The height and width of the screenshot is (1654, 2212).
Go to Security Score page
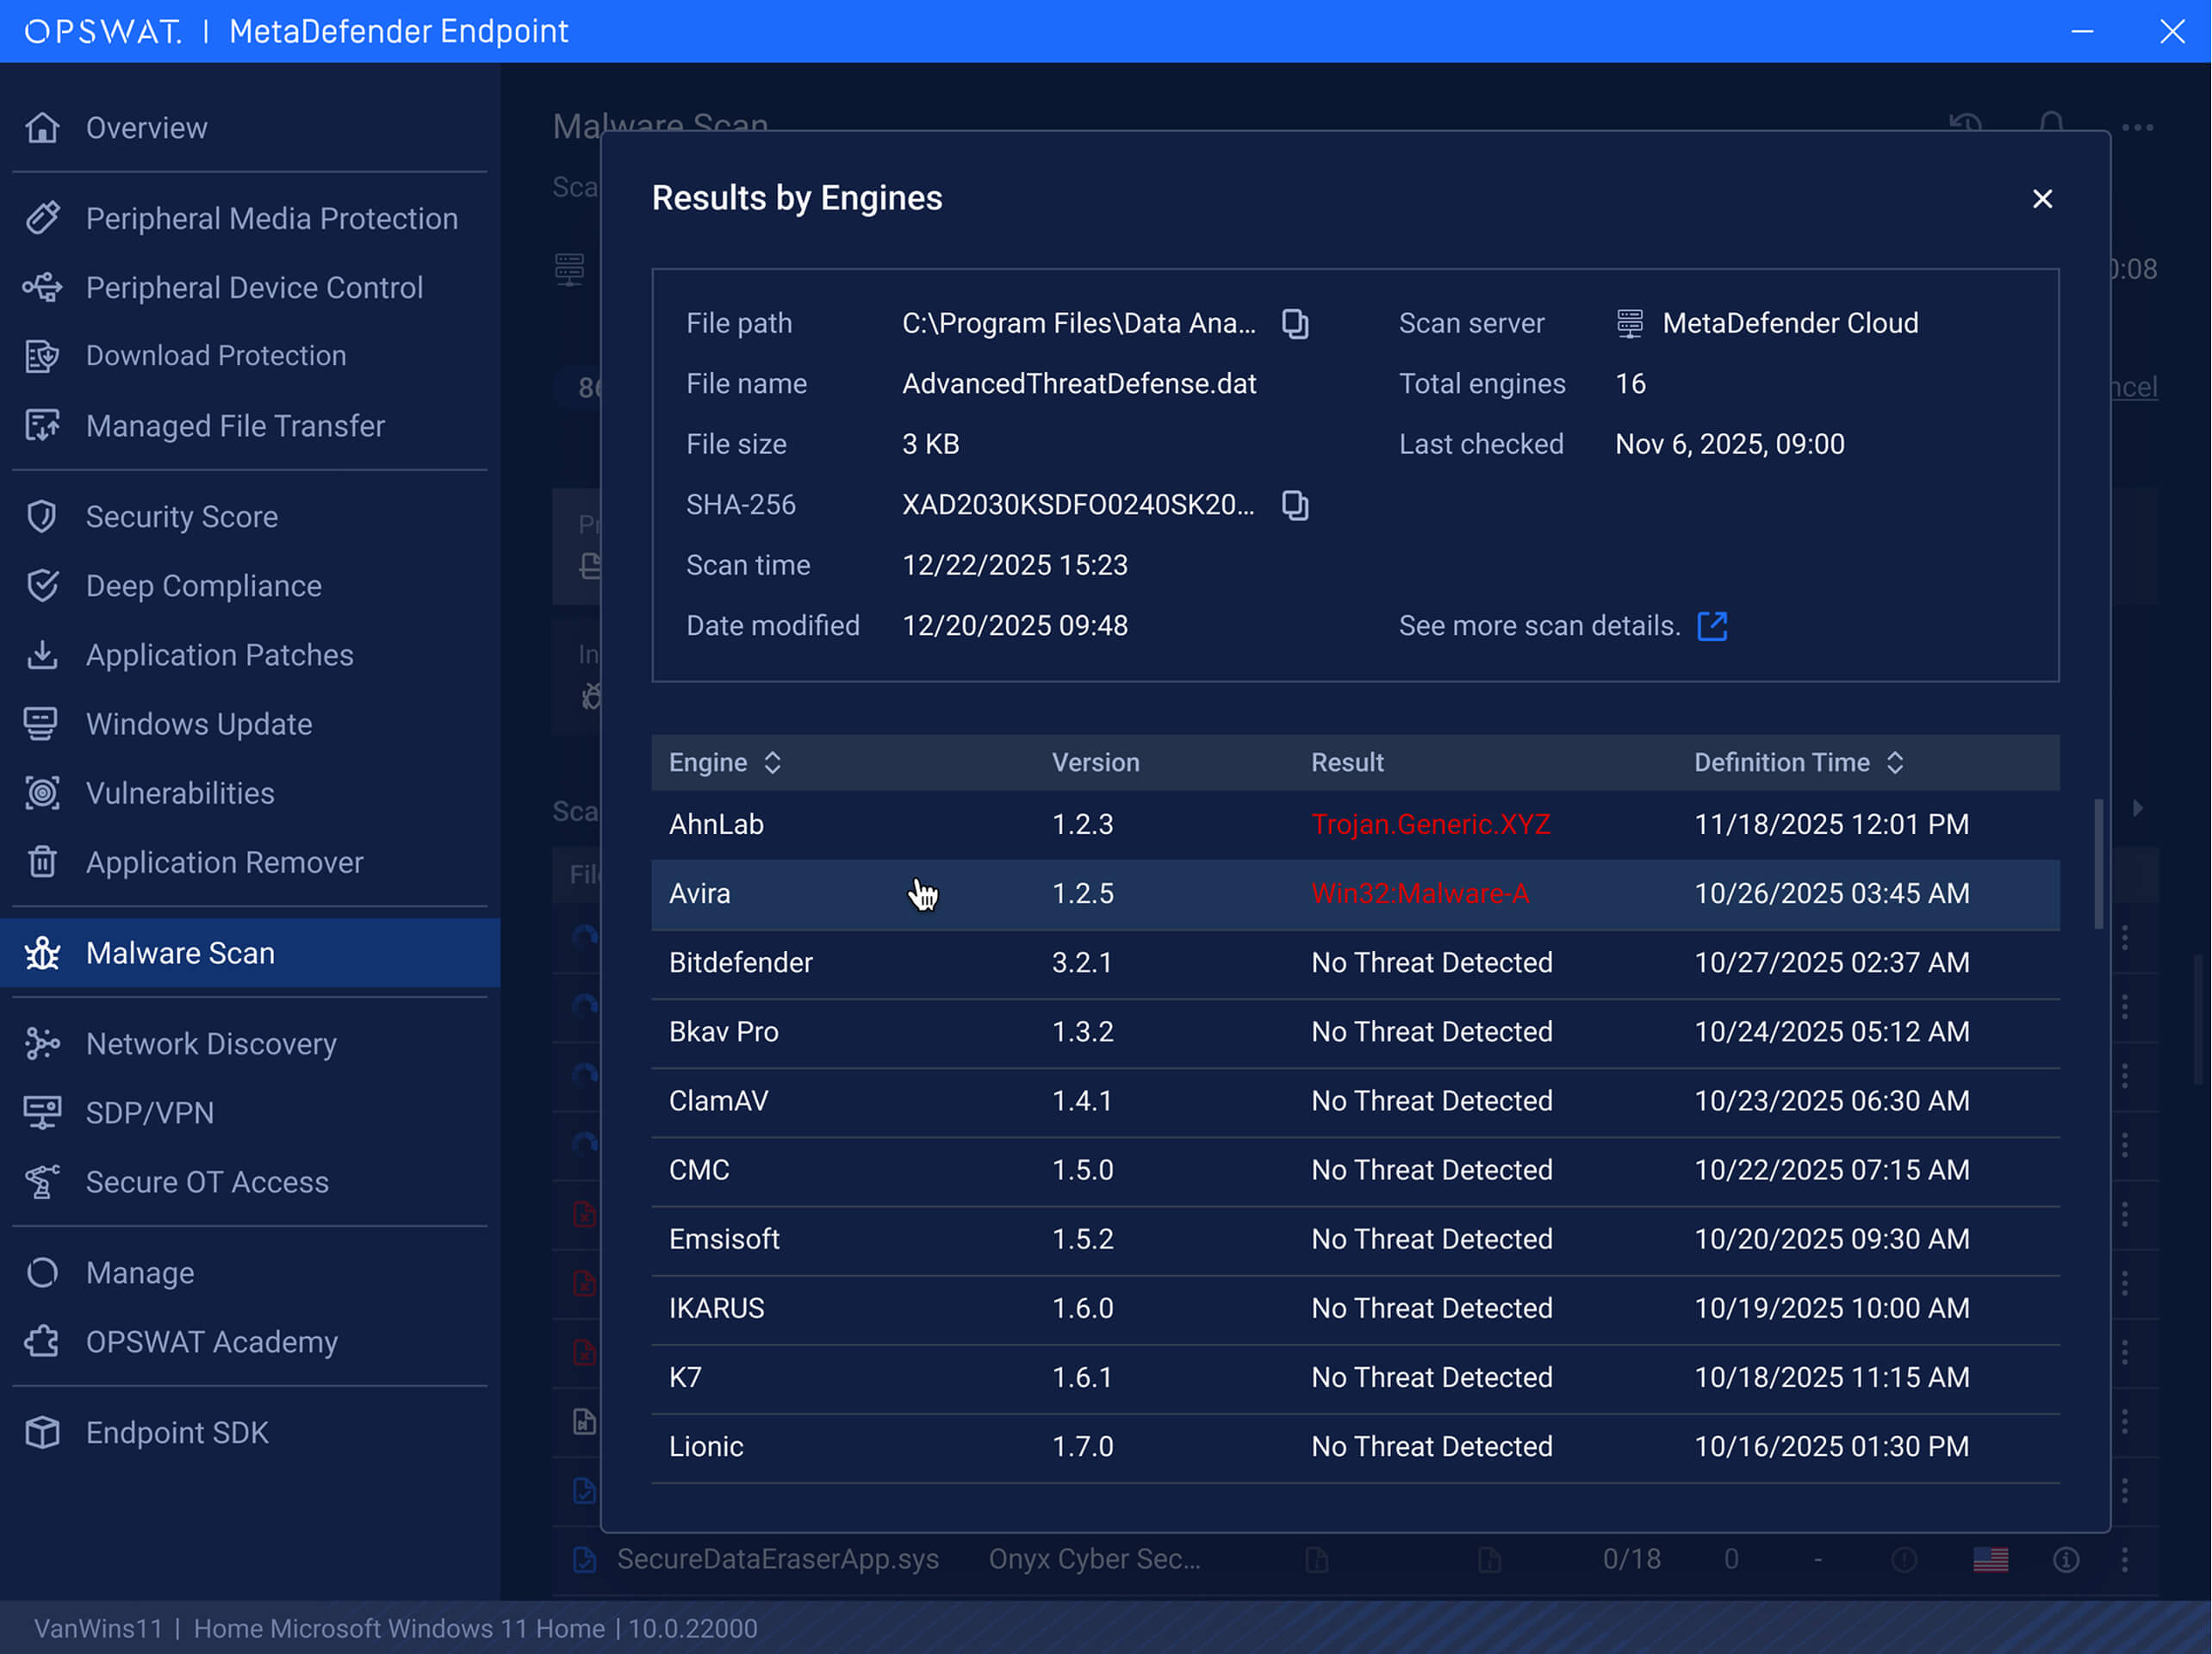pyautogui.click(x=182, y=517)
